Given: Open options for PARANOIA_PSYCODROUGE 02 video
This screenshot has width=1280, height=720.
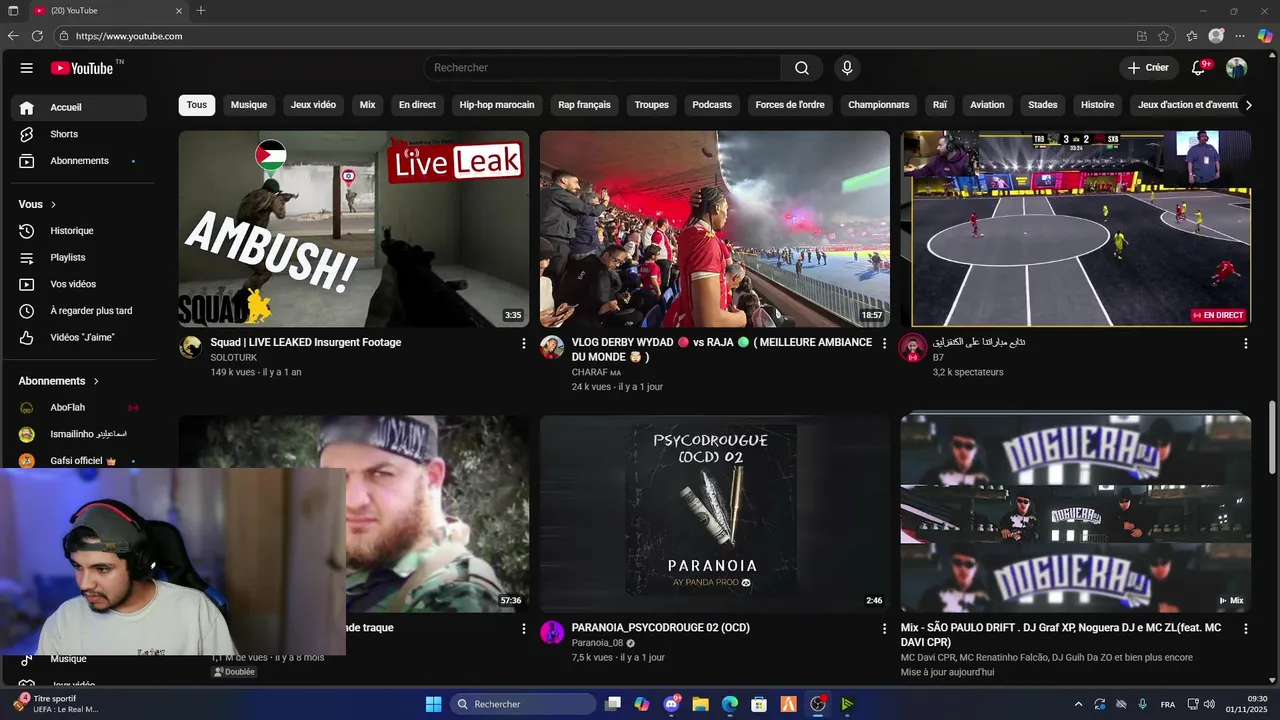Looking at the screenshot, I should (884, 629).
